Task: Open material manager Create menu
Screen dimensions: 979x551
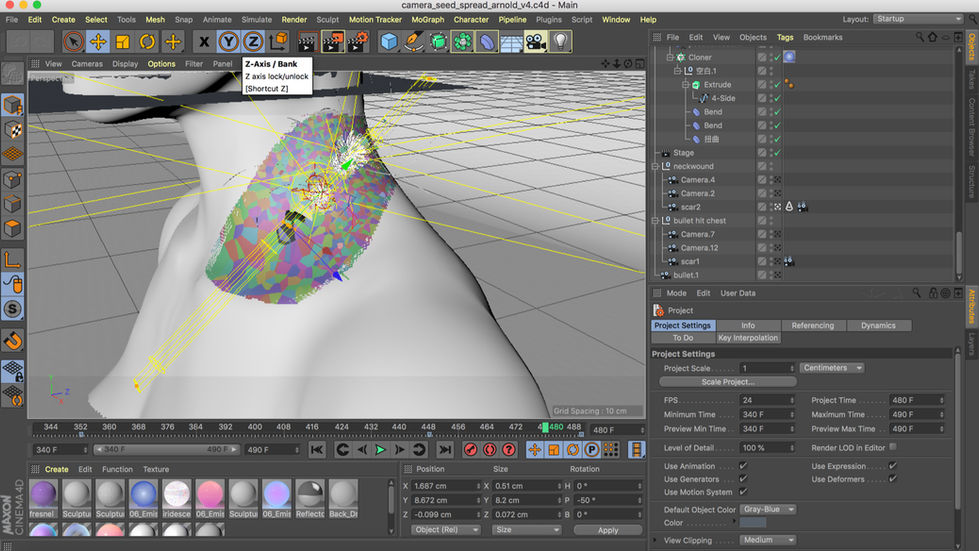Action: [x=56, y=469]
